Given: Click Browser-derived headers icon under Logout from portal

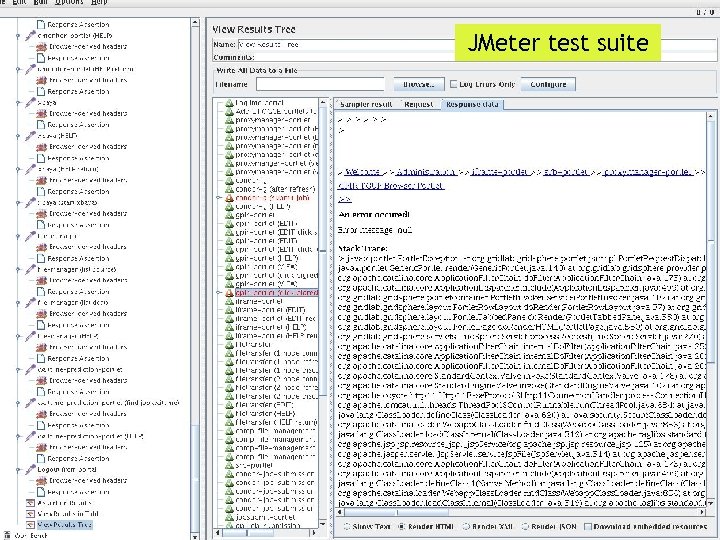Looking at the screenshot, I should 41,480.
